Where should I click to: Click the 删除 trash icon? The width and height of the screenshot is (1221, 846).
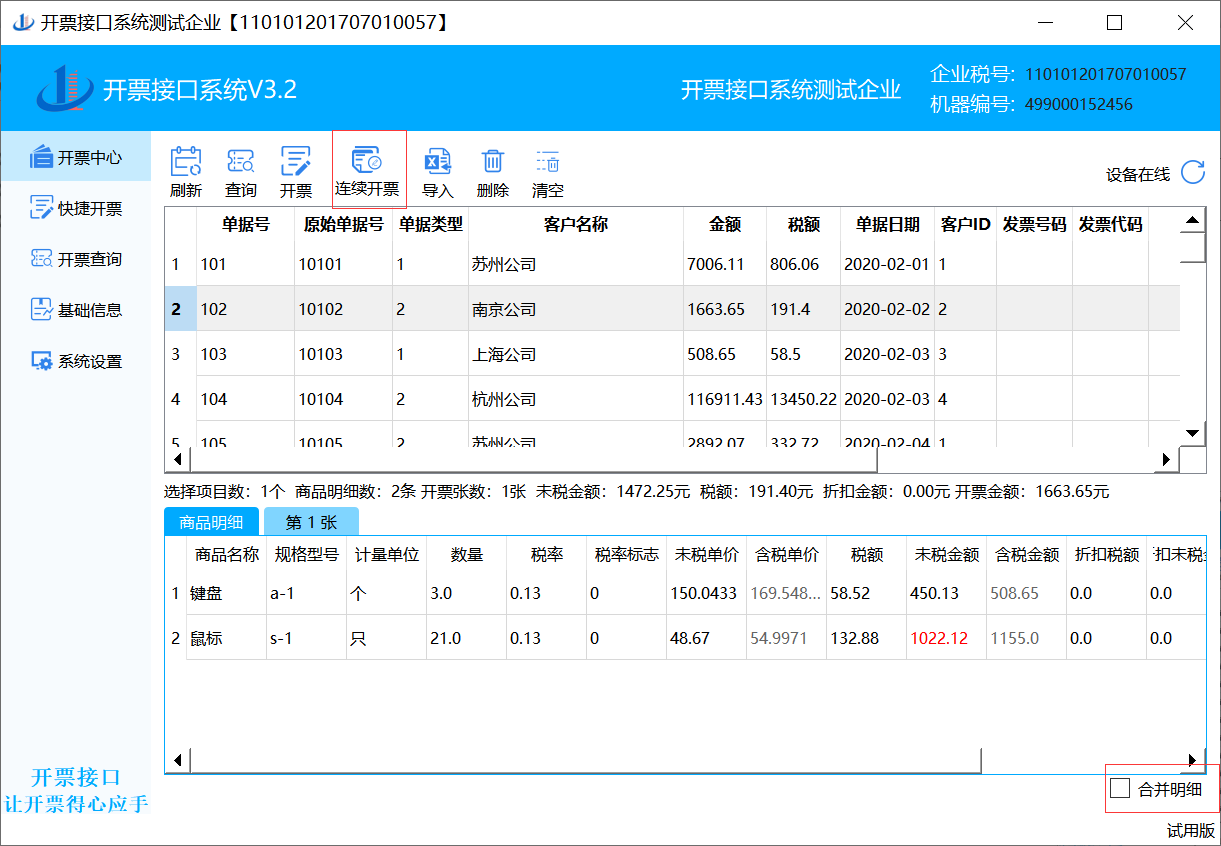coord(492,162)
